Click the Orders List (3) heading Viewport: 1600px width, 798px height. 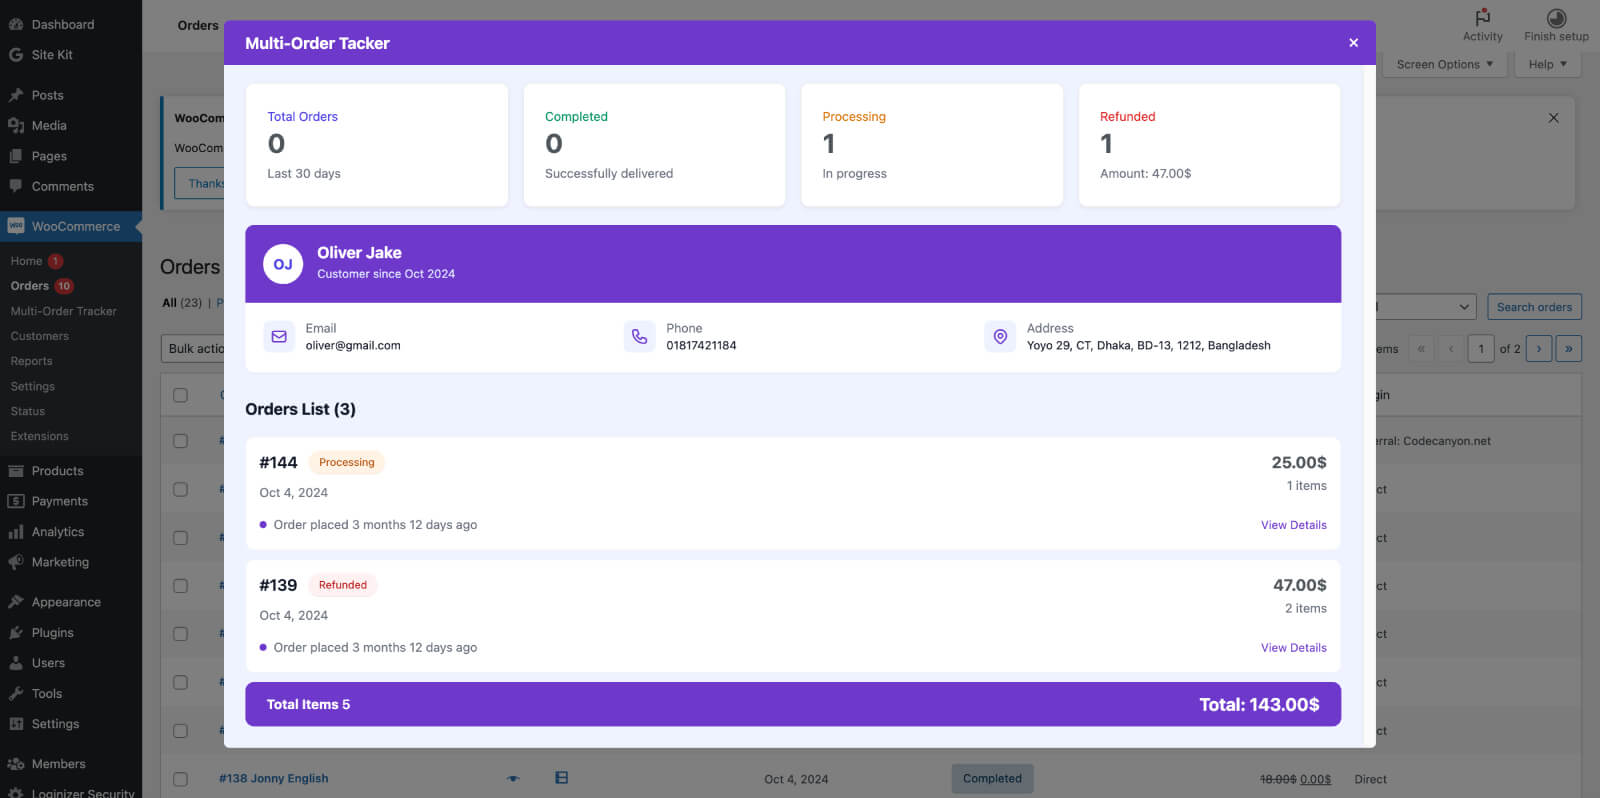[x=300, y=409]
